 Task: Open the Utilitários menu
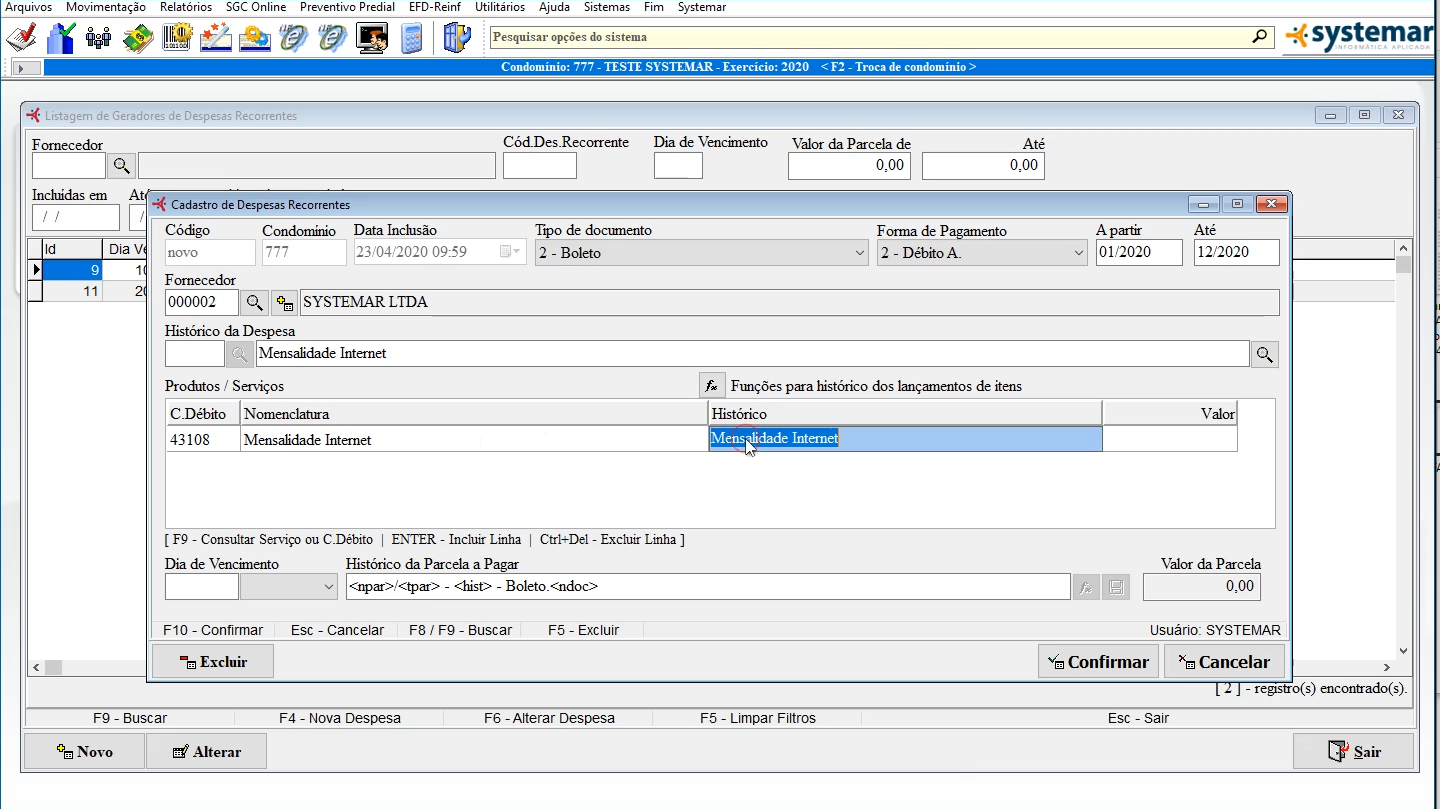[499, 7]
